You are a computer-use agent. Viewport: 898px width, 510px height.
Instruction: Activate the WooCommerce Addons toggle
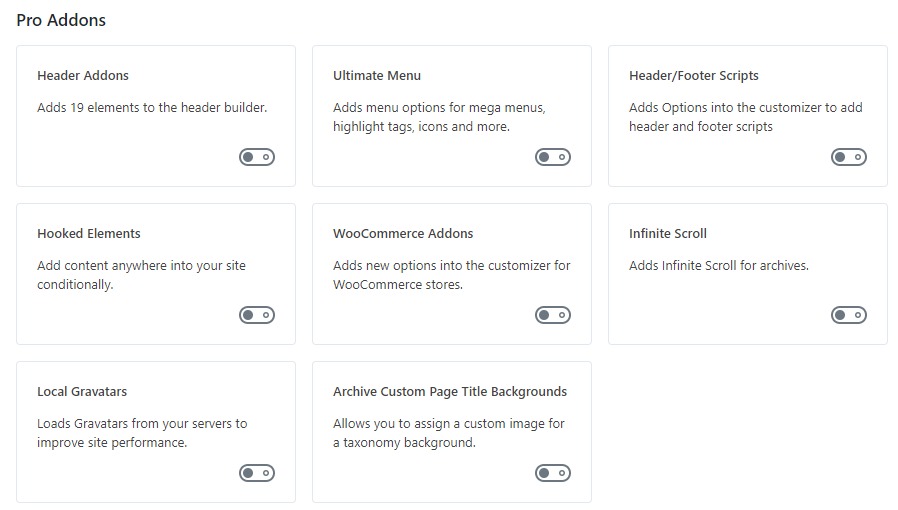click(x=553, y=315)
